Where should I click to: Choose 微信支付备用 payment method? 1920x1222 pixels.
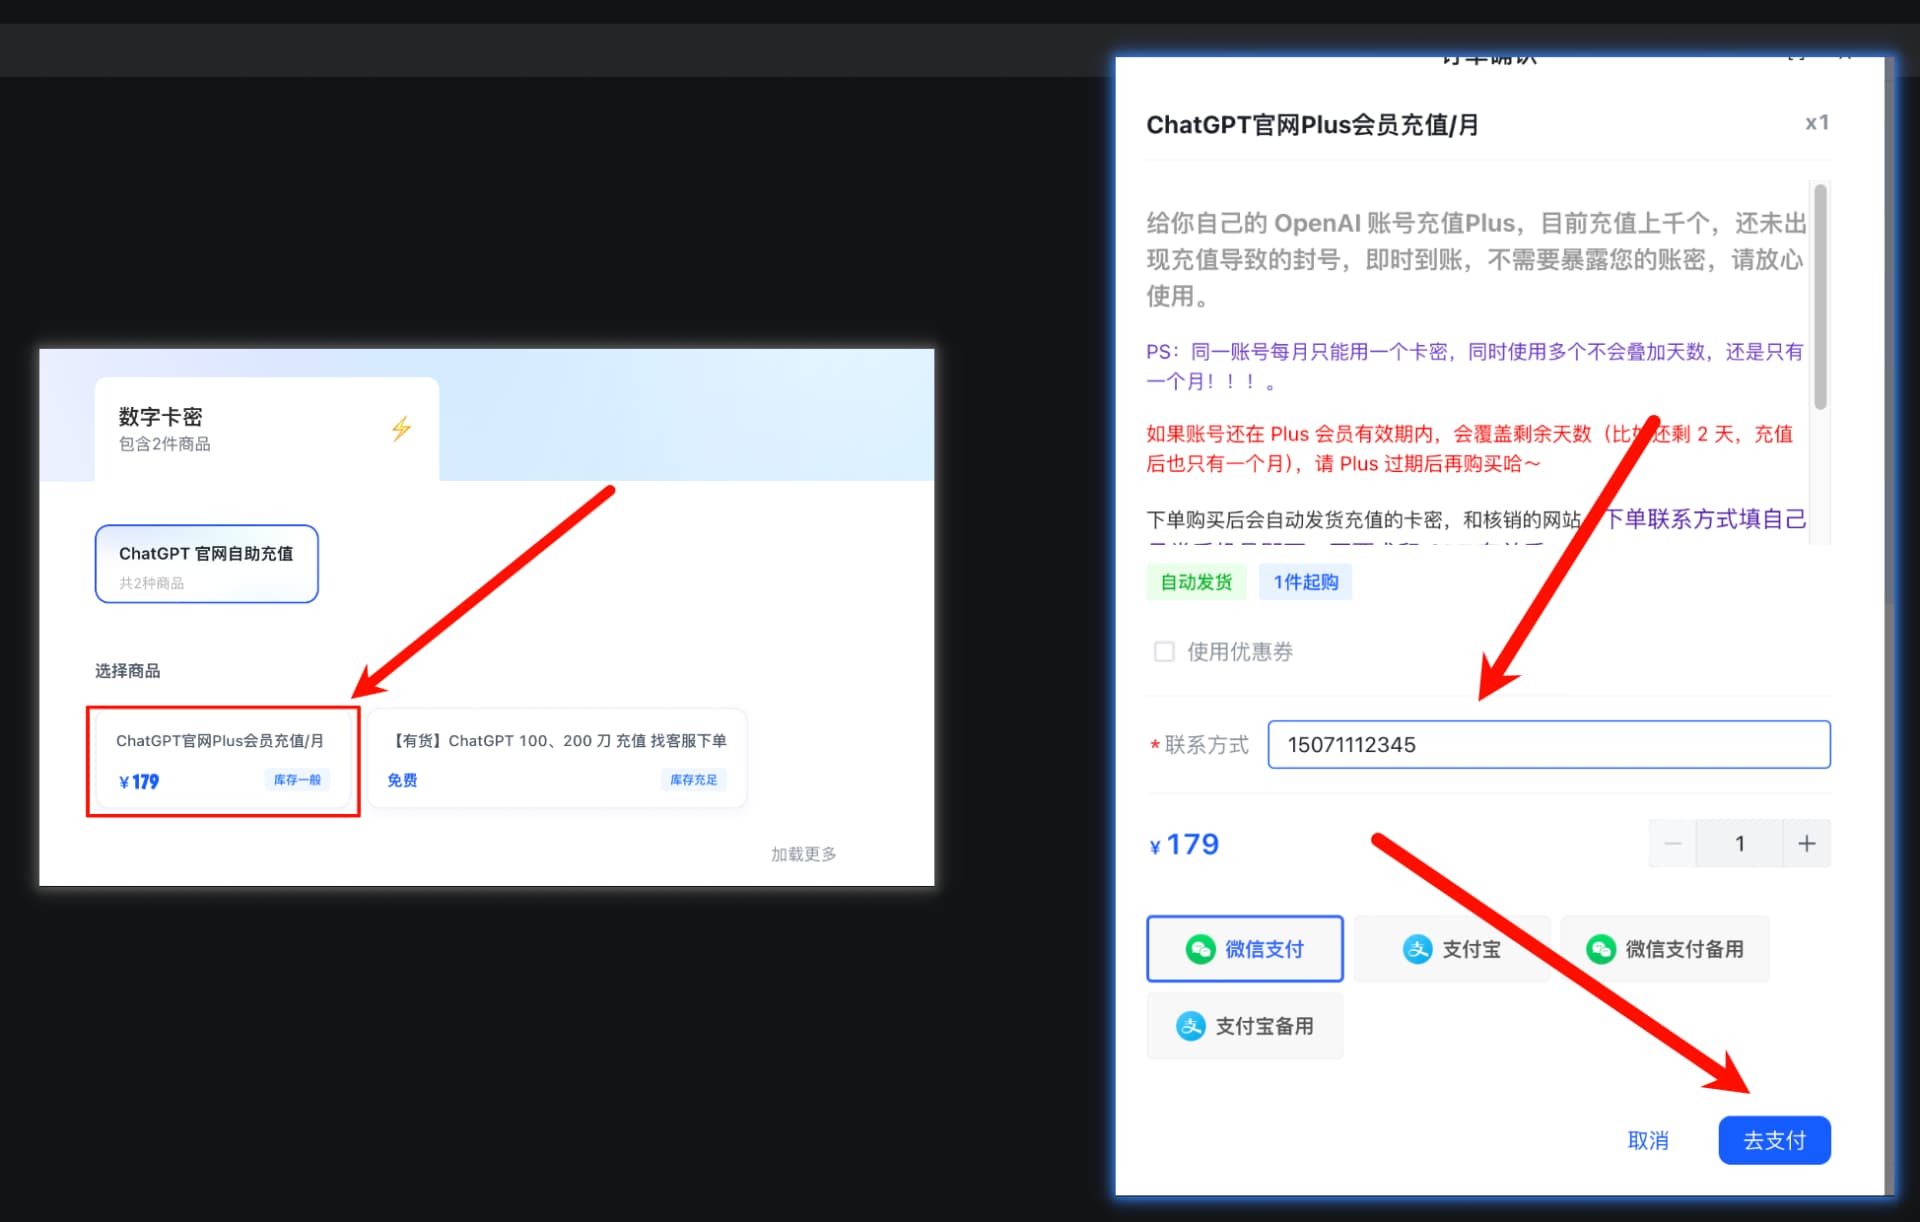[1665, 949]
